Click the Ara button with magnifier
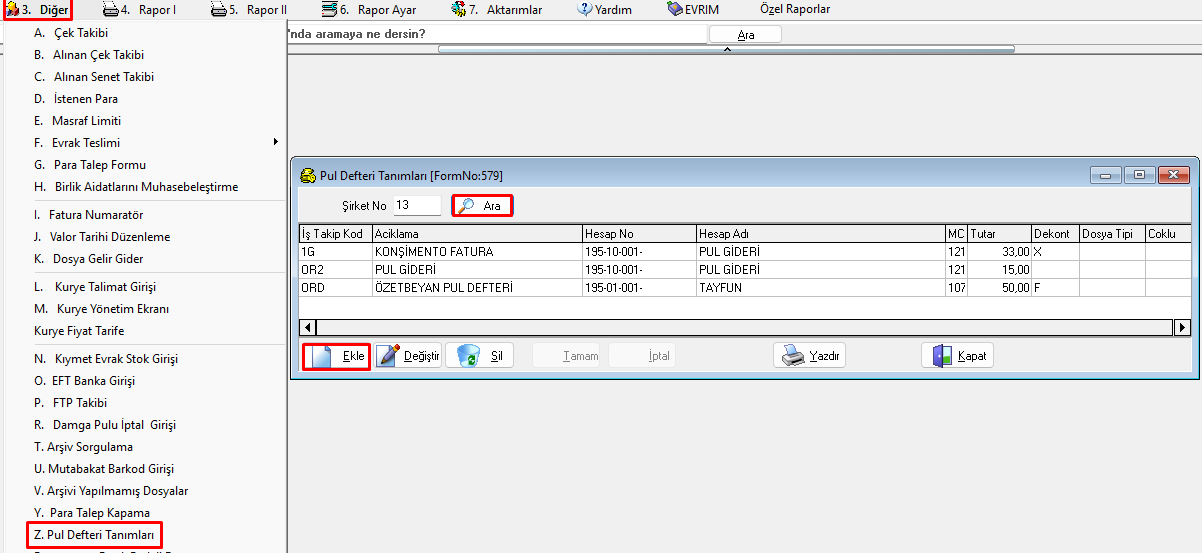This screenshot has width=1202, height=553. (482, 206)
